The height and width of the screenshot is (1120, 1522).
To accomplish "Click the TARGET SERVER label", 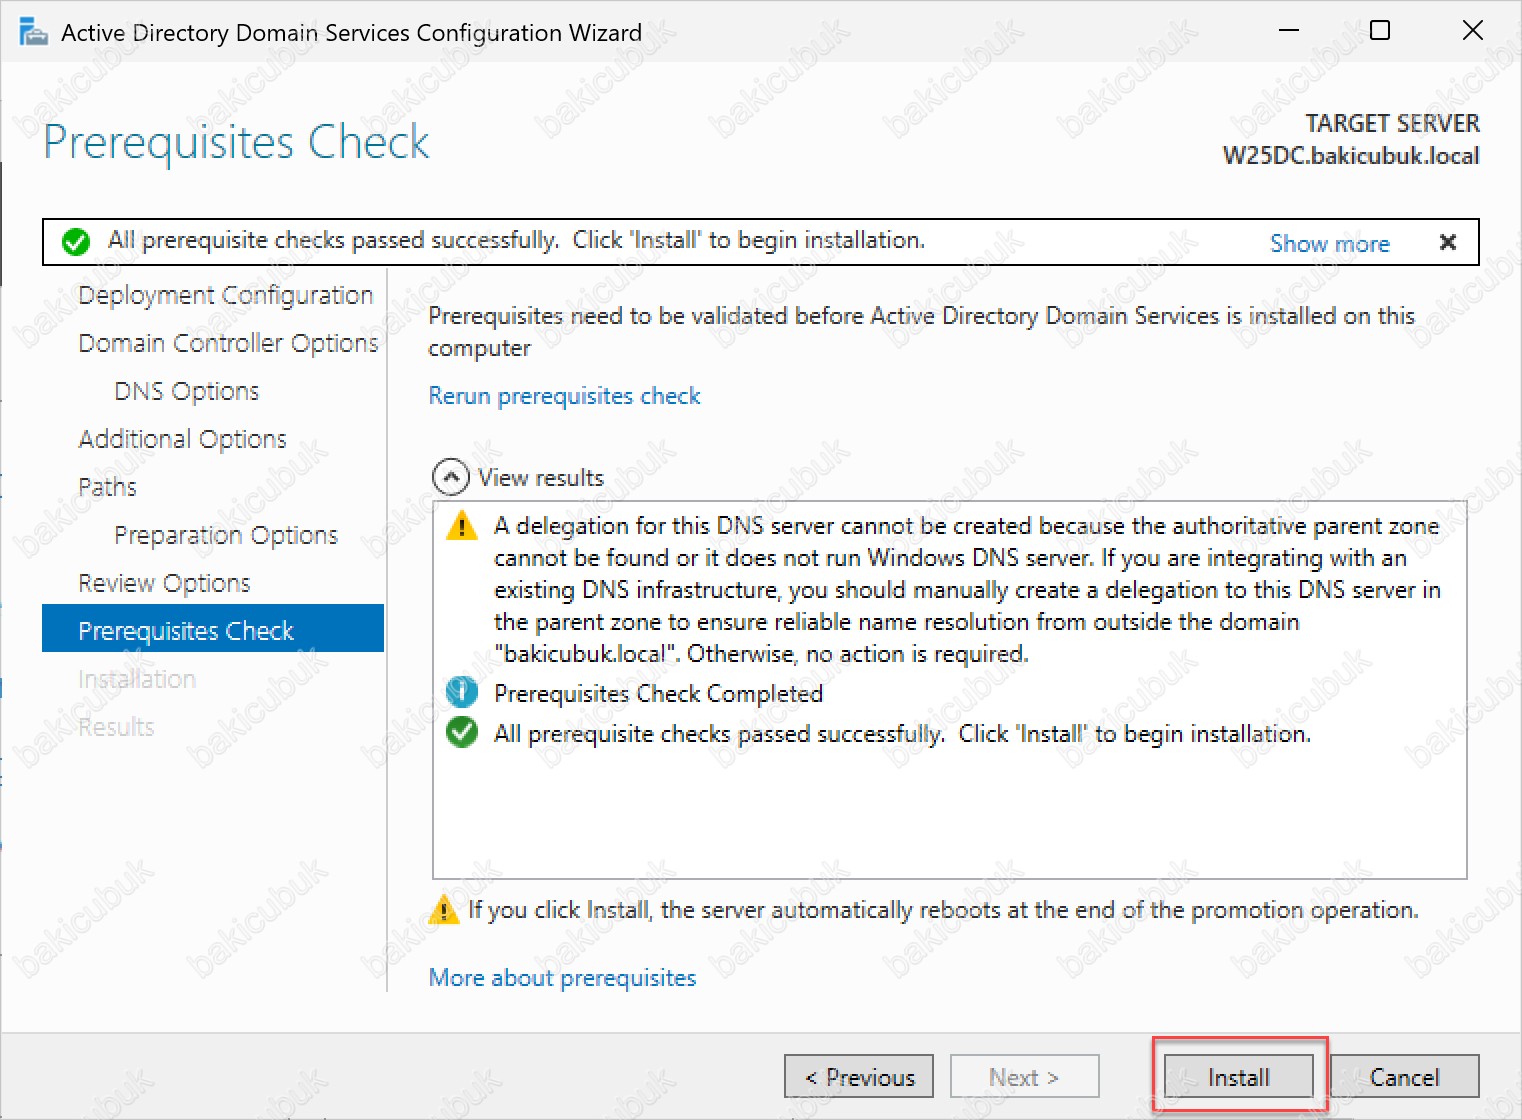I will point(1392,123).
